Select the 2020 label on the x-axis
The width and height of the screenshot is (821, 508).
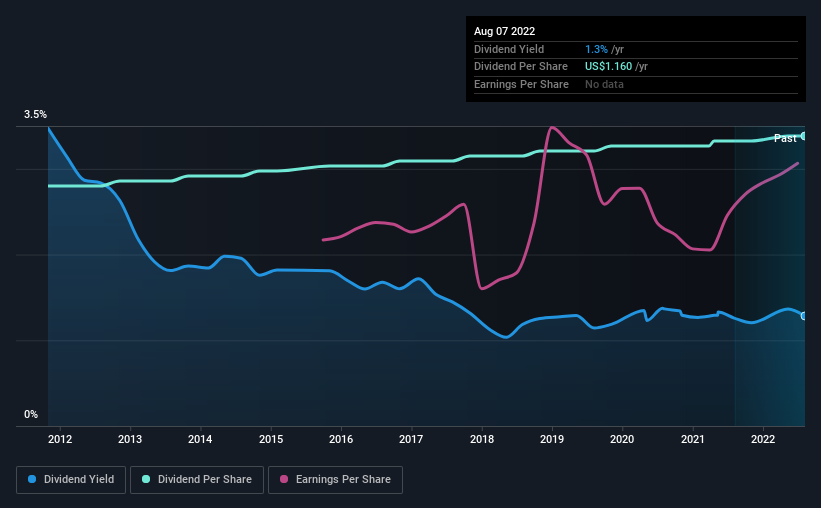[622, 439]
